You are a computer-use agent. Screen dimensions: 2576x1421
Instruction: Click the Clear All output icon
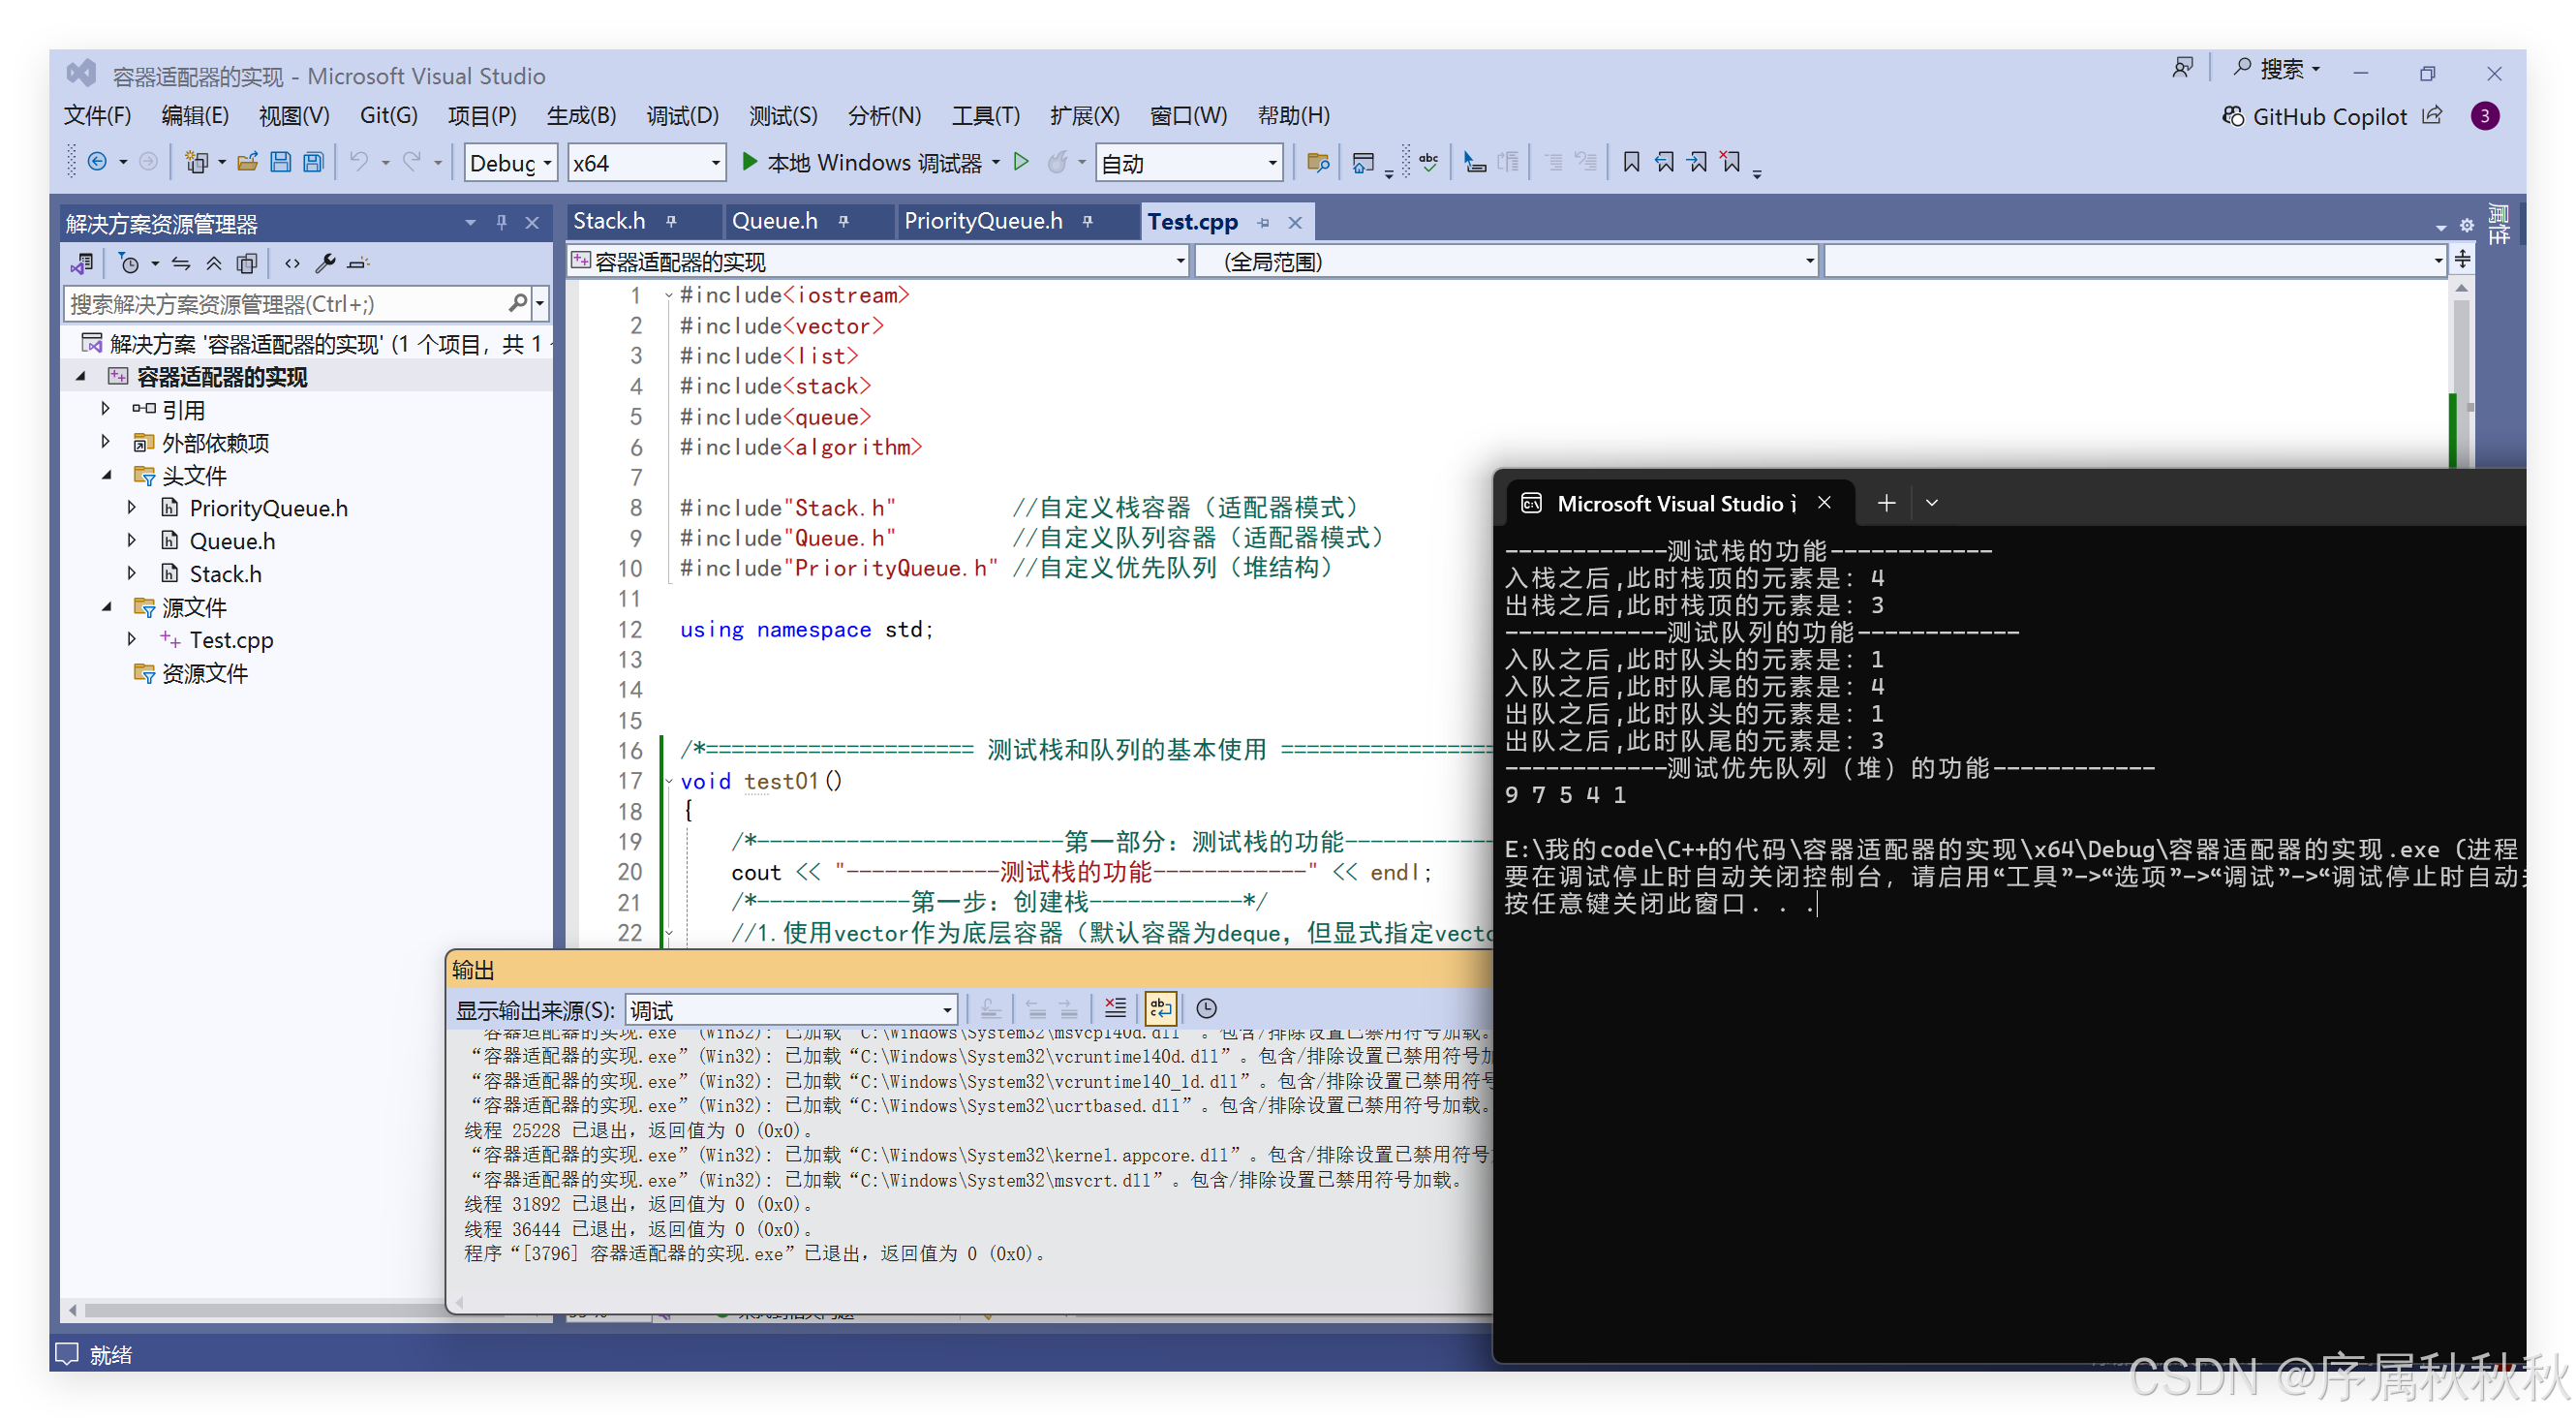coord(1115,1008)
